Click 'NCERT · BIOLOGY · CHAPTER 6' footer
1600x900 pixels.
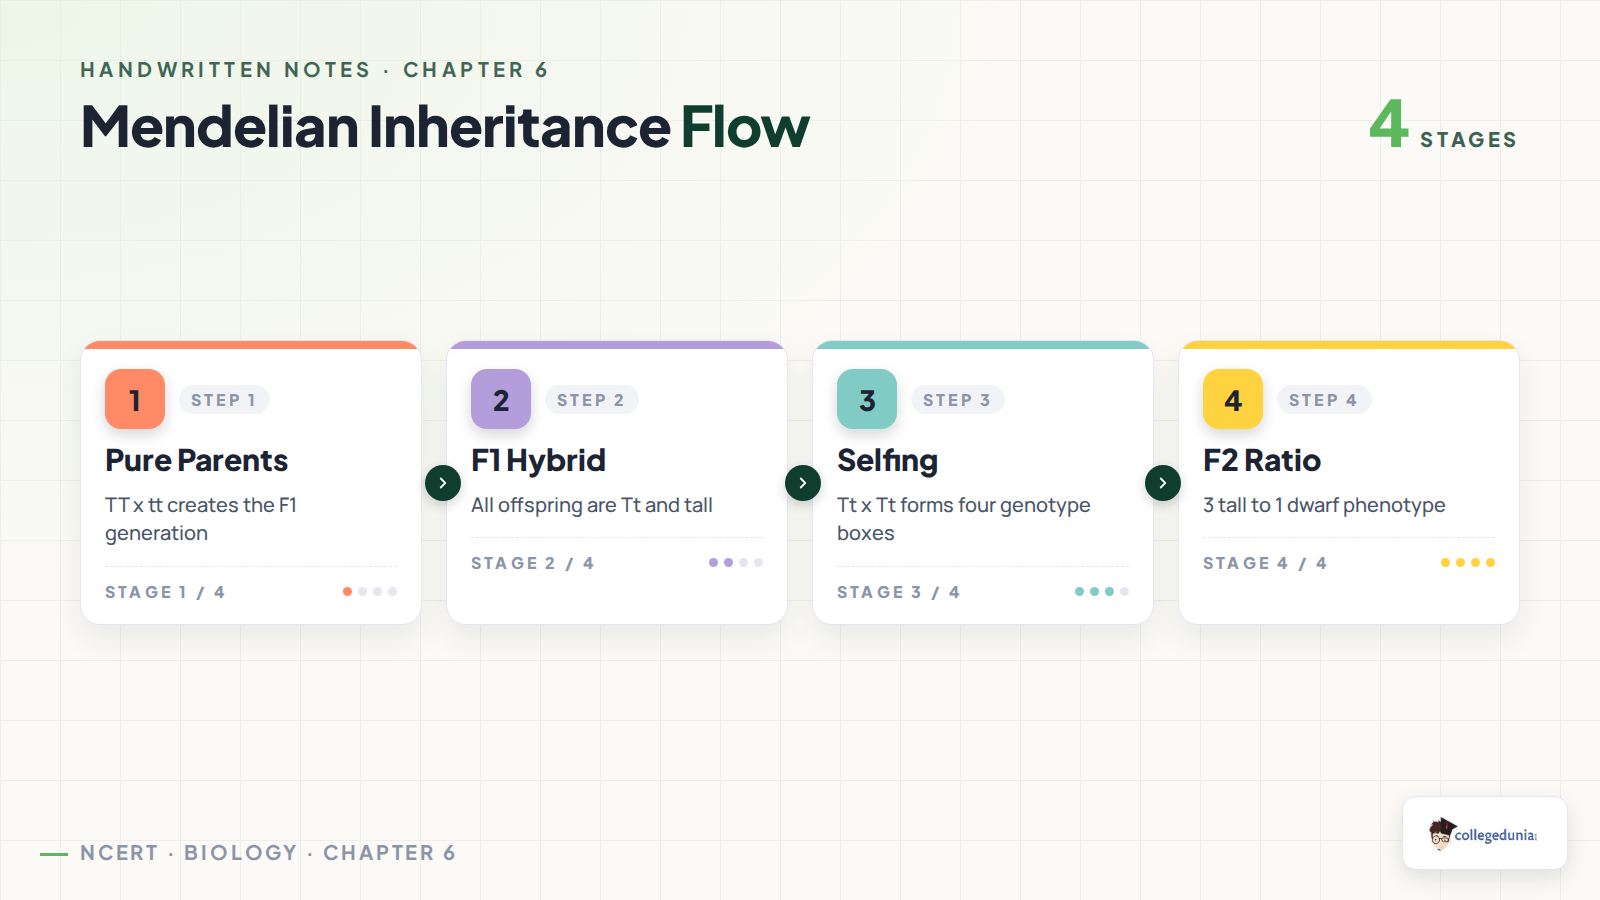(x=268, y=853)
